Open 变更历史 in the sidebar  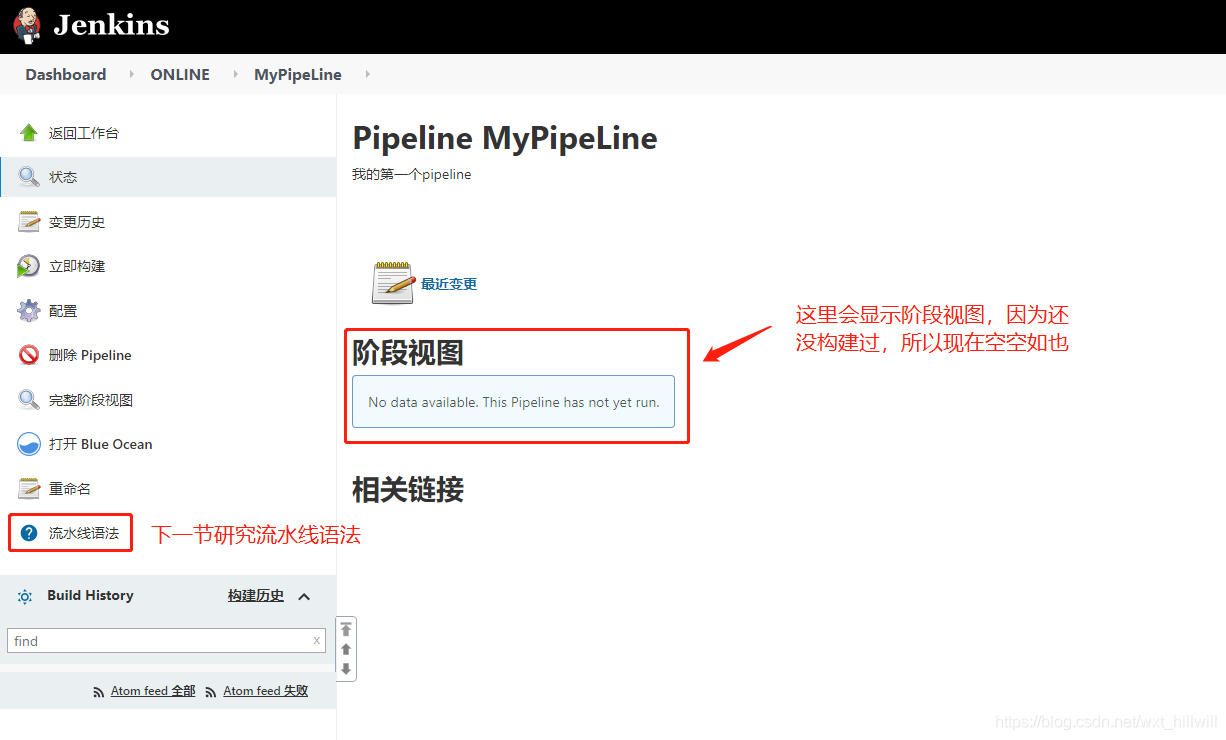[x=77, y=222]
